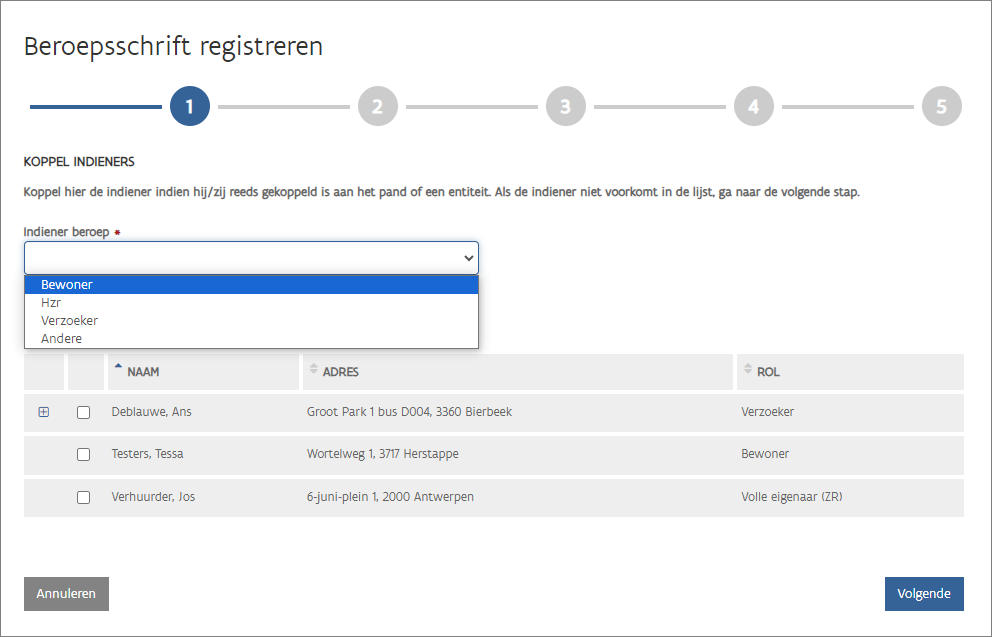Select Verzoeker in the dropdown list
992x637 pixels.
coord(70,321)
